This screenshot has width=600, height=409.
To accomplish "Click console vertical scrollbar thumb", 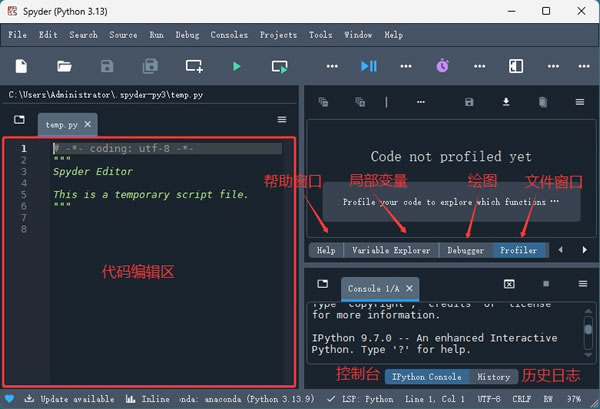I will point(588,329).
